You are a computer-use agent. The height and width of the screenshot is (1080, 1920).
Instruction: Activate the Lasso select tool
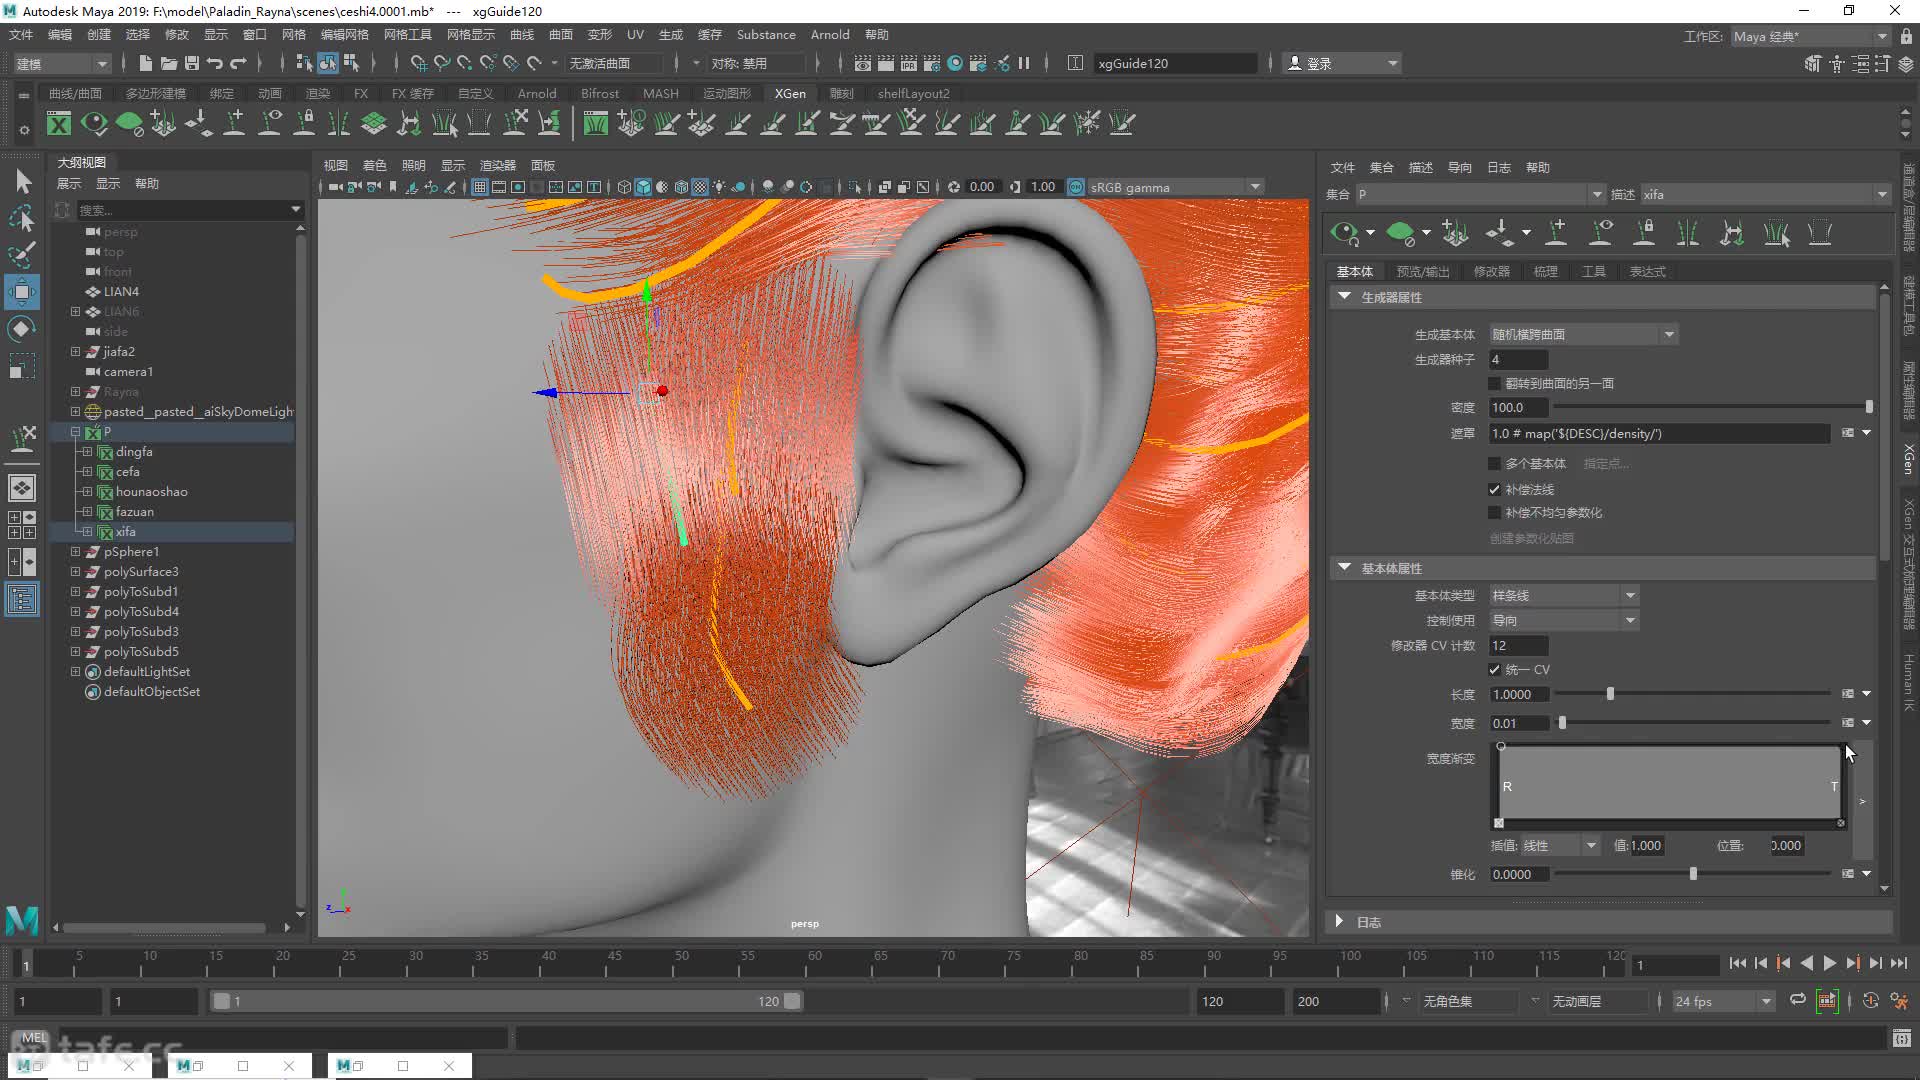pyautogui.click(x=23, y=218)
